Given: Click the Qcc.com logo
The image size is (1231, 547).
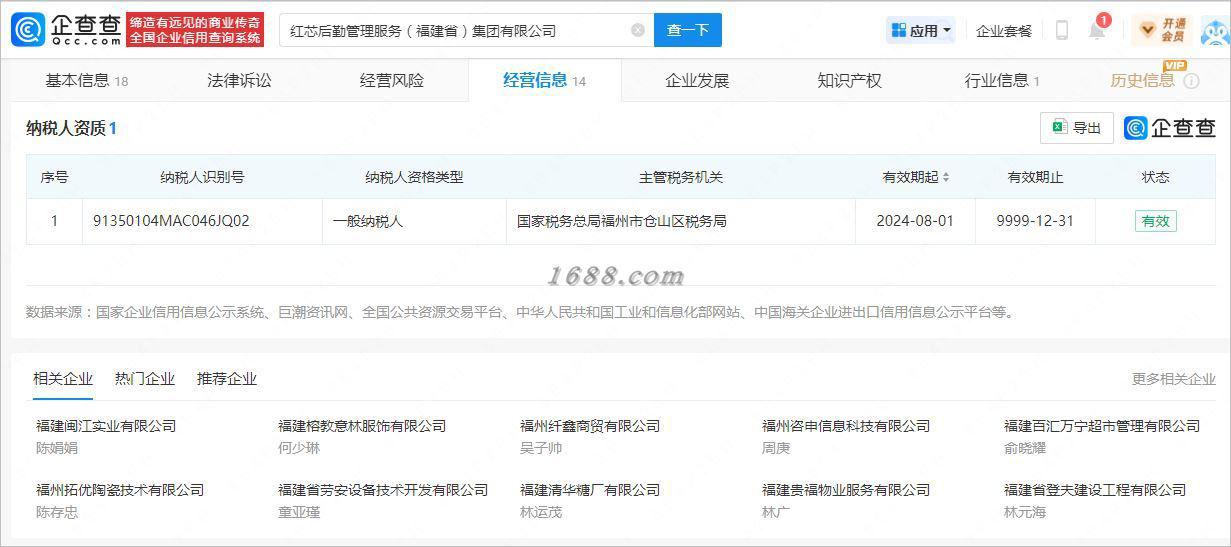Looking at the screenshot, I should 66,29.
